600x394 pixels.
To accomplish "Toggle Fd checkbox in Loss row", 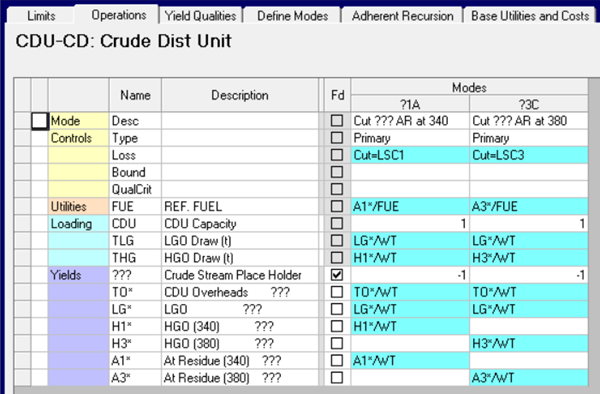I will (x=337, y=155).
